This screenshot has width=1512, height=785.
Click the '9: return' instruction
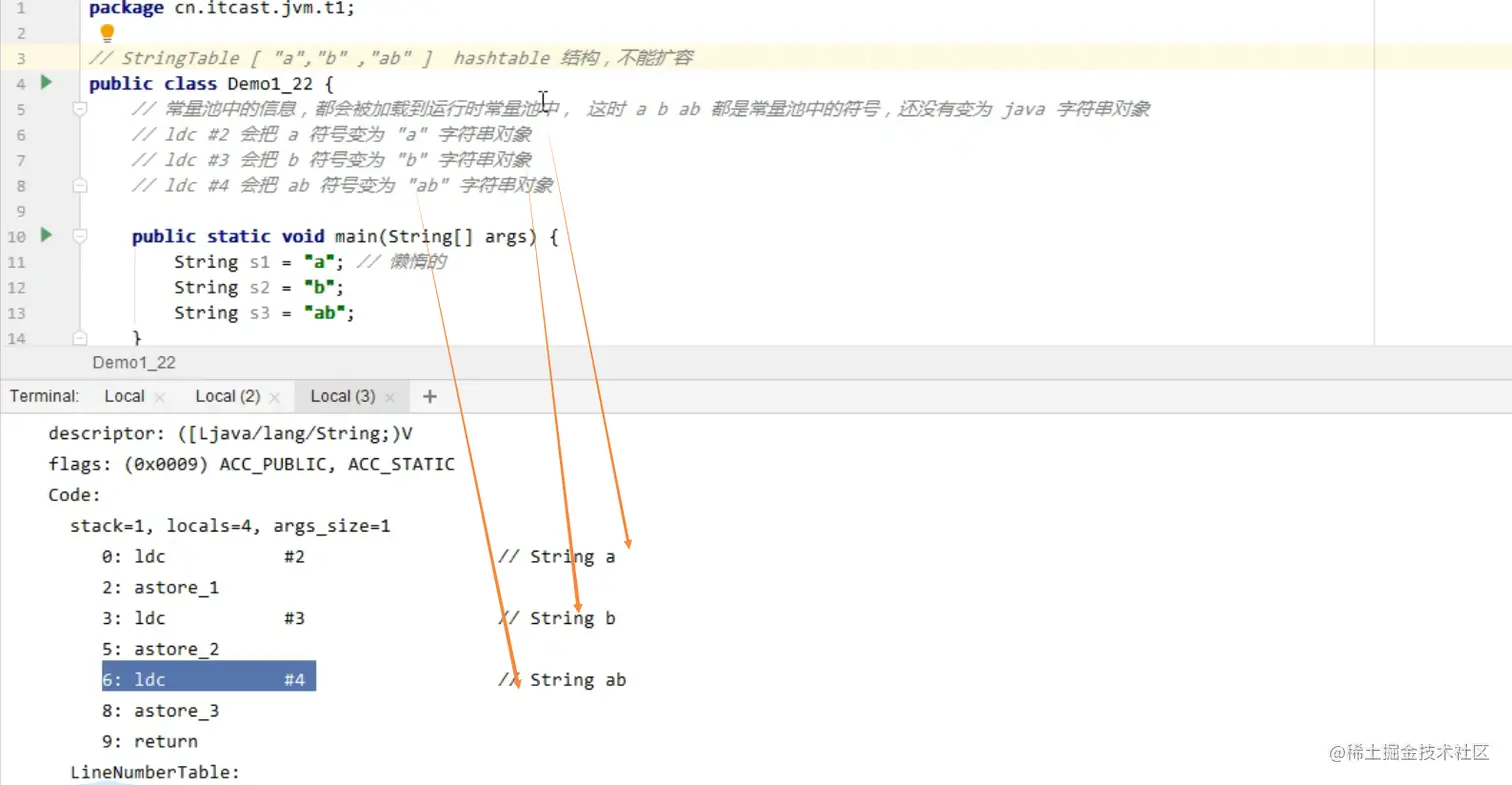pyautogui.click(x=150, y=742)
